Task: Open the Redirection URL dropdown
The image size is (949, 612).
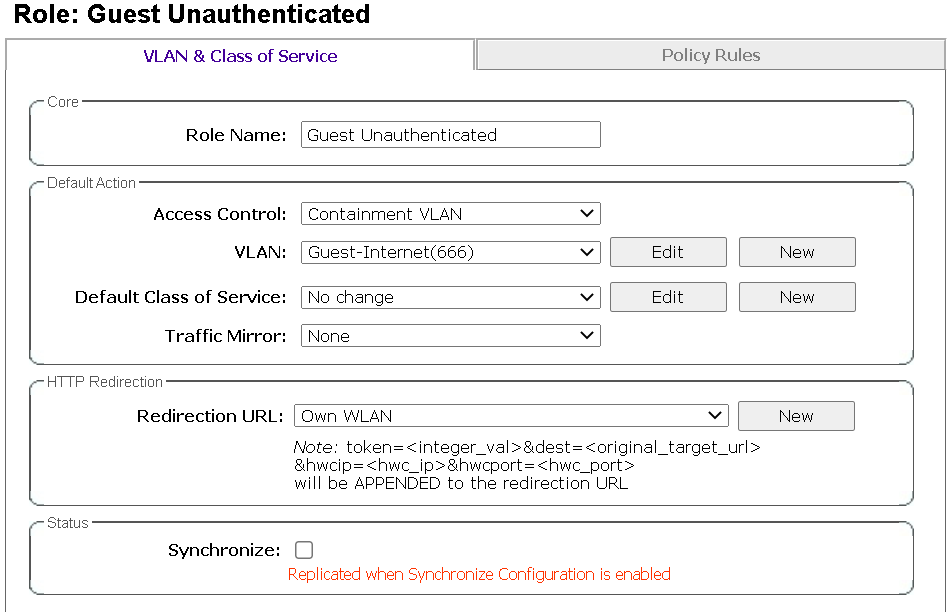Action: [511, 416]
